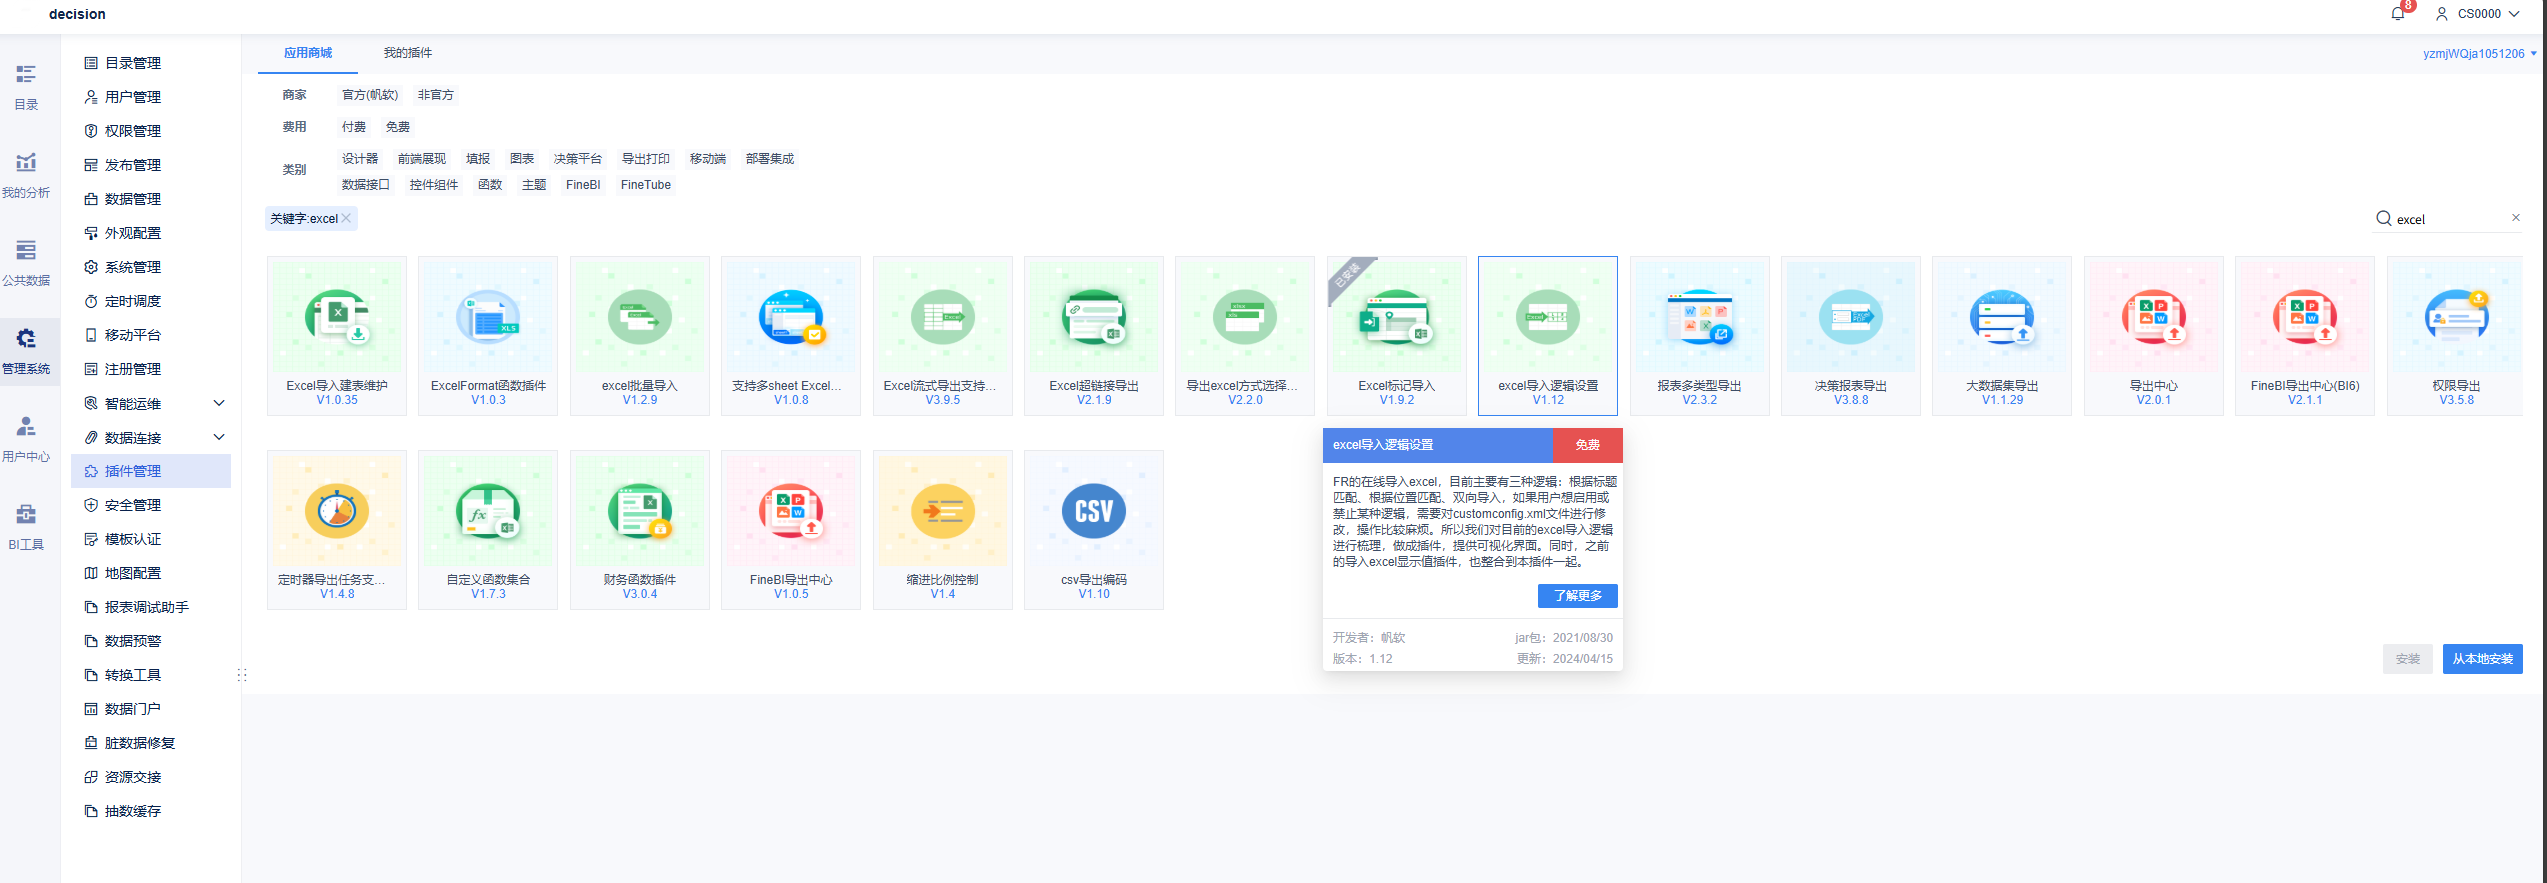The image size is (2547, 883).
Task: Clear the search box with X icon
Action: click(x=2515, y=218)
